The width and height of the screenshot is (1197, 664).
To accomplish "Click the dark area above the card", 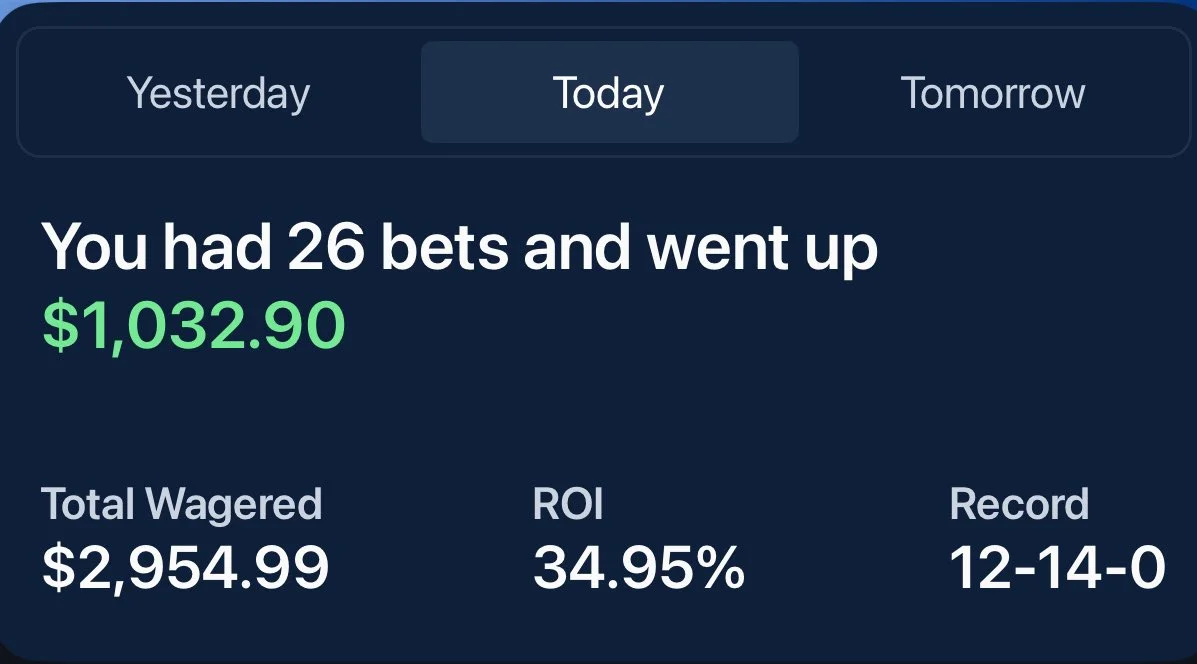I will coord(598,12).
